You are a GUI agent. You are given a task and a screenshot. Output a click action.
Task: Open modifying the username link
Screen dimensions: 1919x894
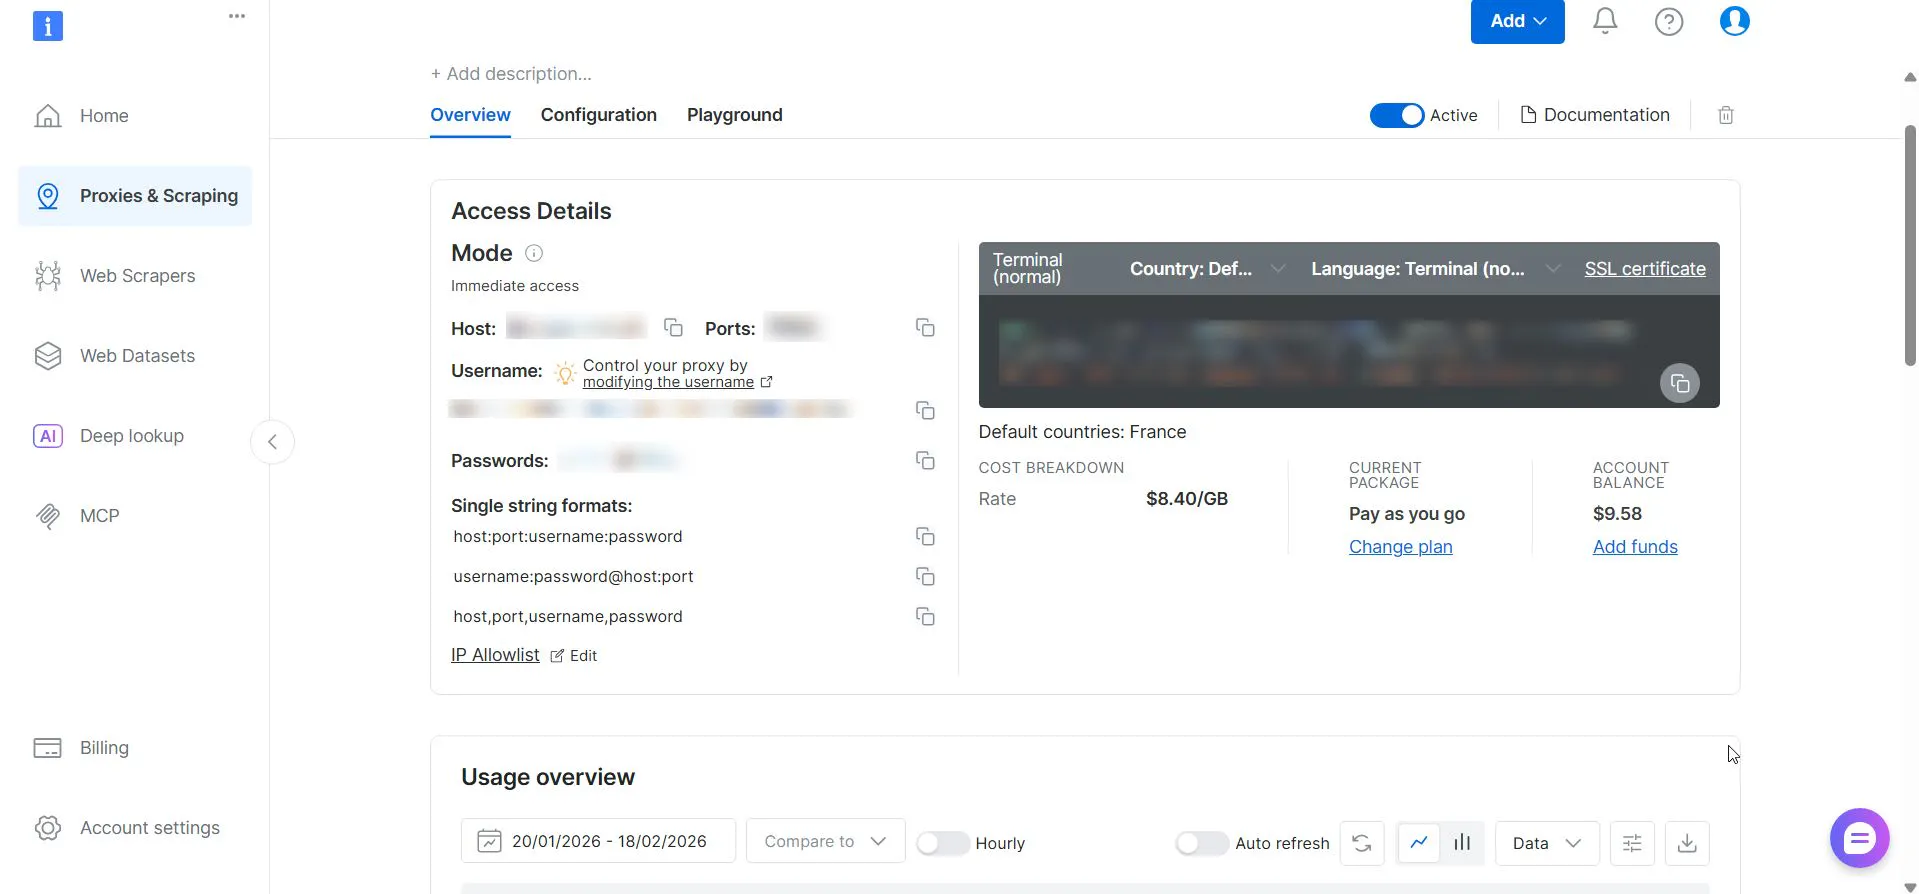(668, 382)
